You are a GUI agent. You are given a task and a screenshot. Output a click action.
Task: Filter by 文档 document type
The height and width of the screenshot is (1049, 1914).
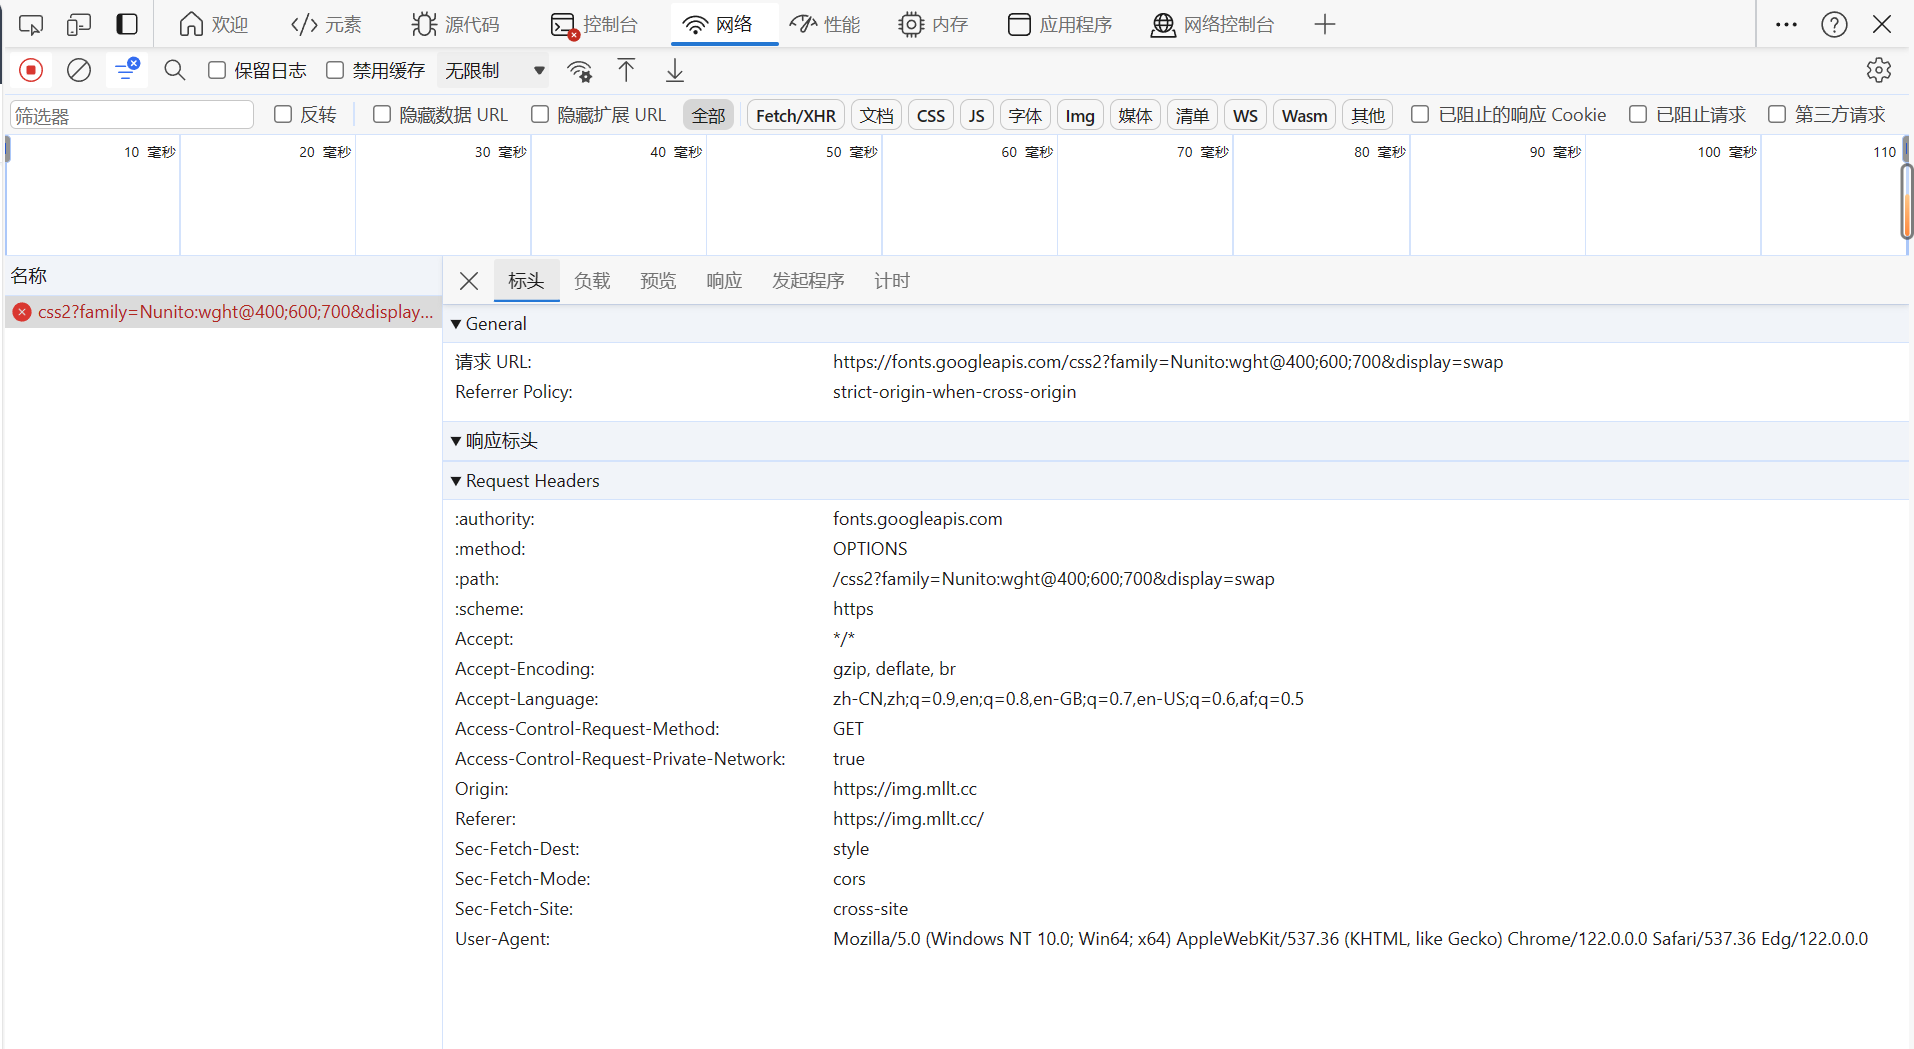pos(877,115)
